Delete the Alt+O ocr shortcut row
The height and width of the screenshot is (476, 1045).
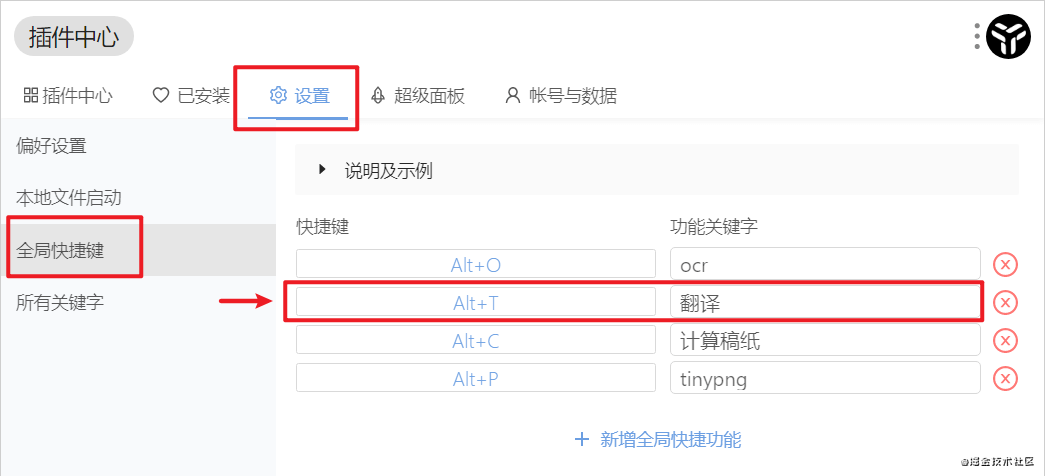click(x=1005, y=265)
